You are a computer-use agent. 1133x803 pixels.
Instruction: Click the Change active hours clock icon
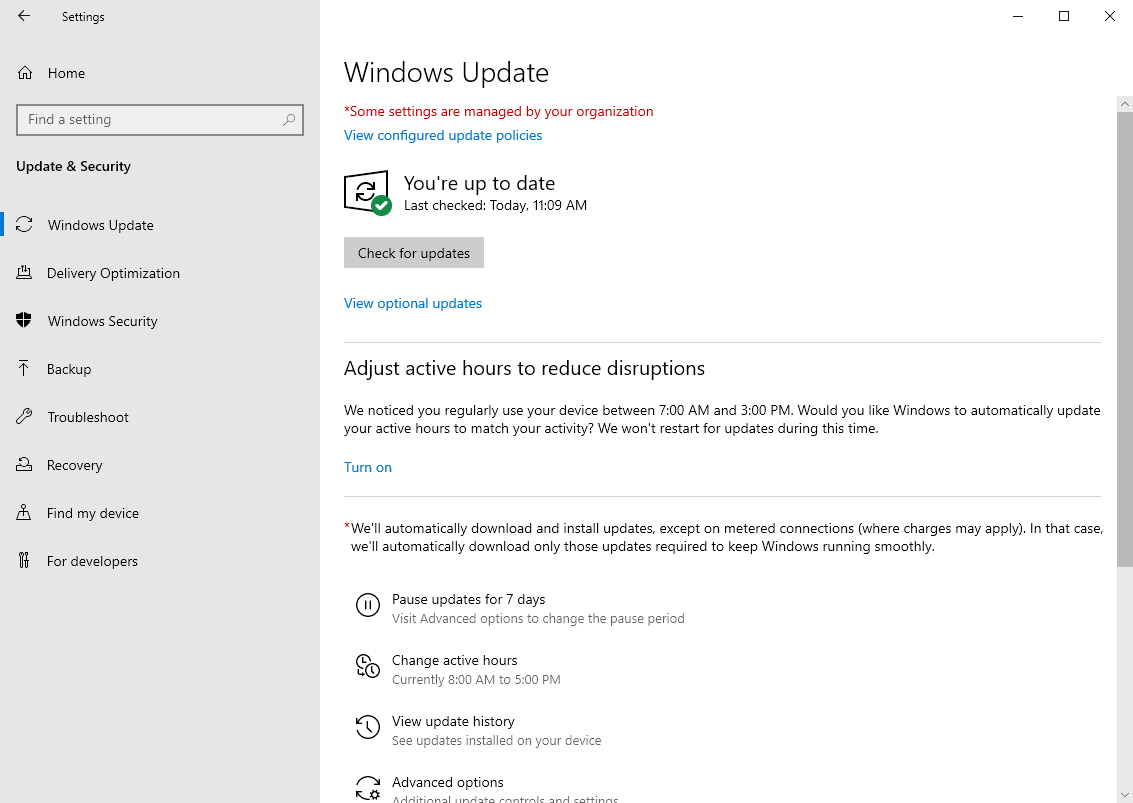coord(368,666)
